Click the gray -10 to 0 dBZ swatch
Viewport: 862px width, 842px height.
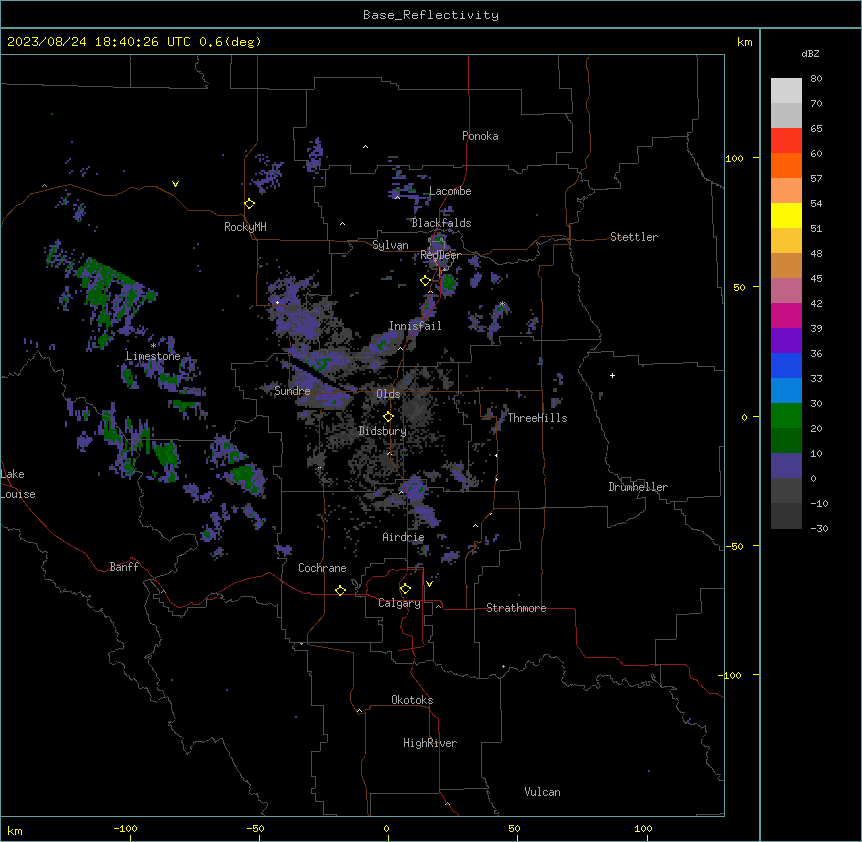point(786,491)
